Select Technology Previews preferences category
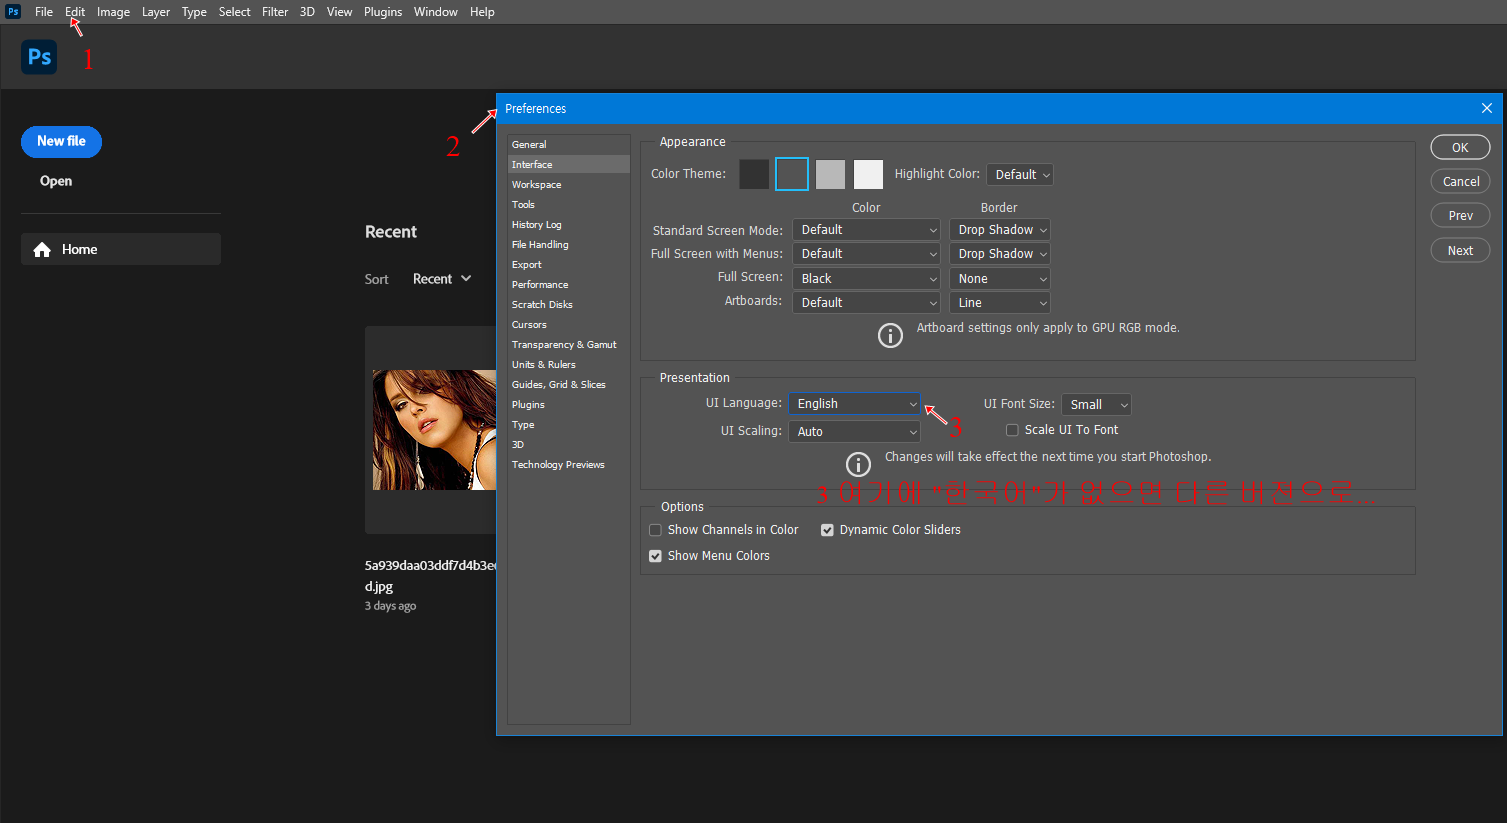The image size is (1507, 823). [568, 464]
